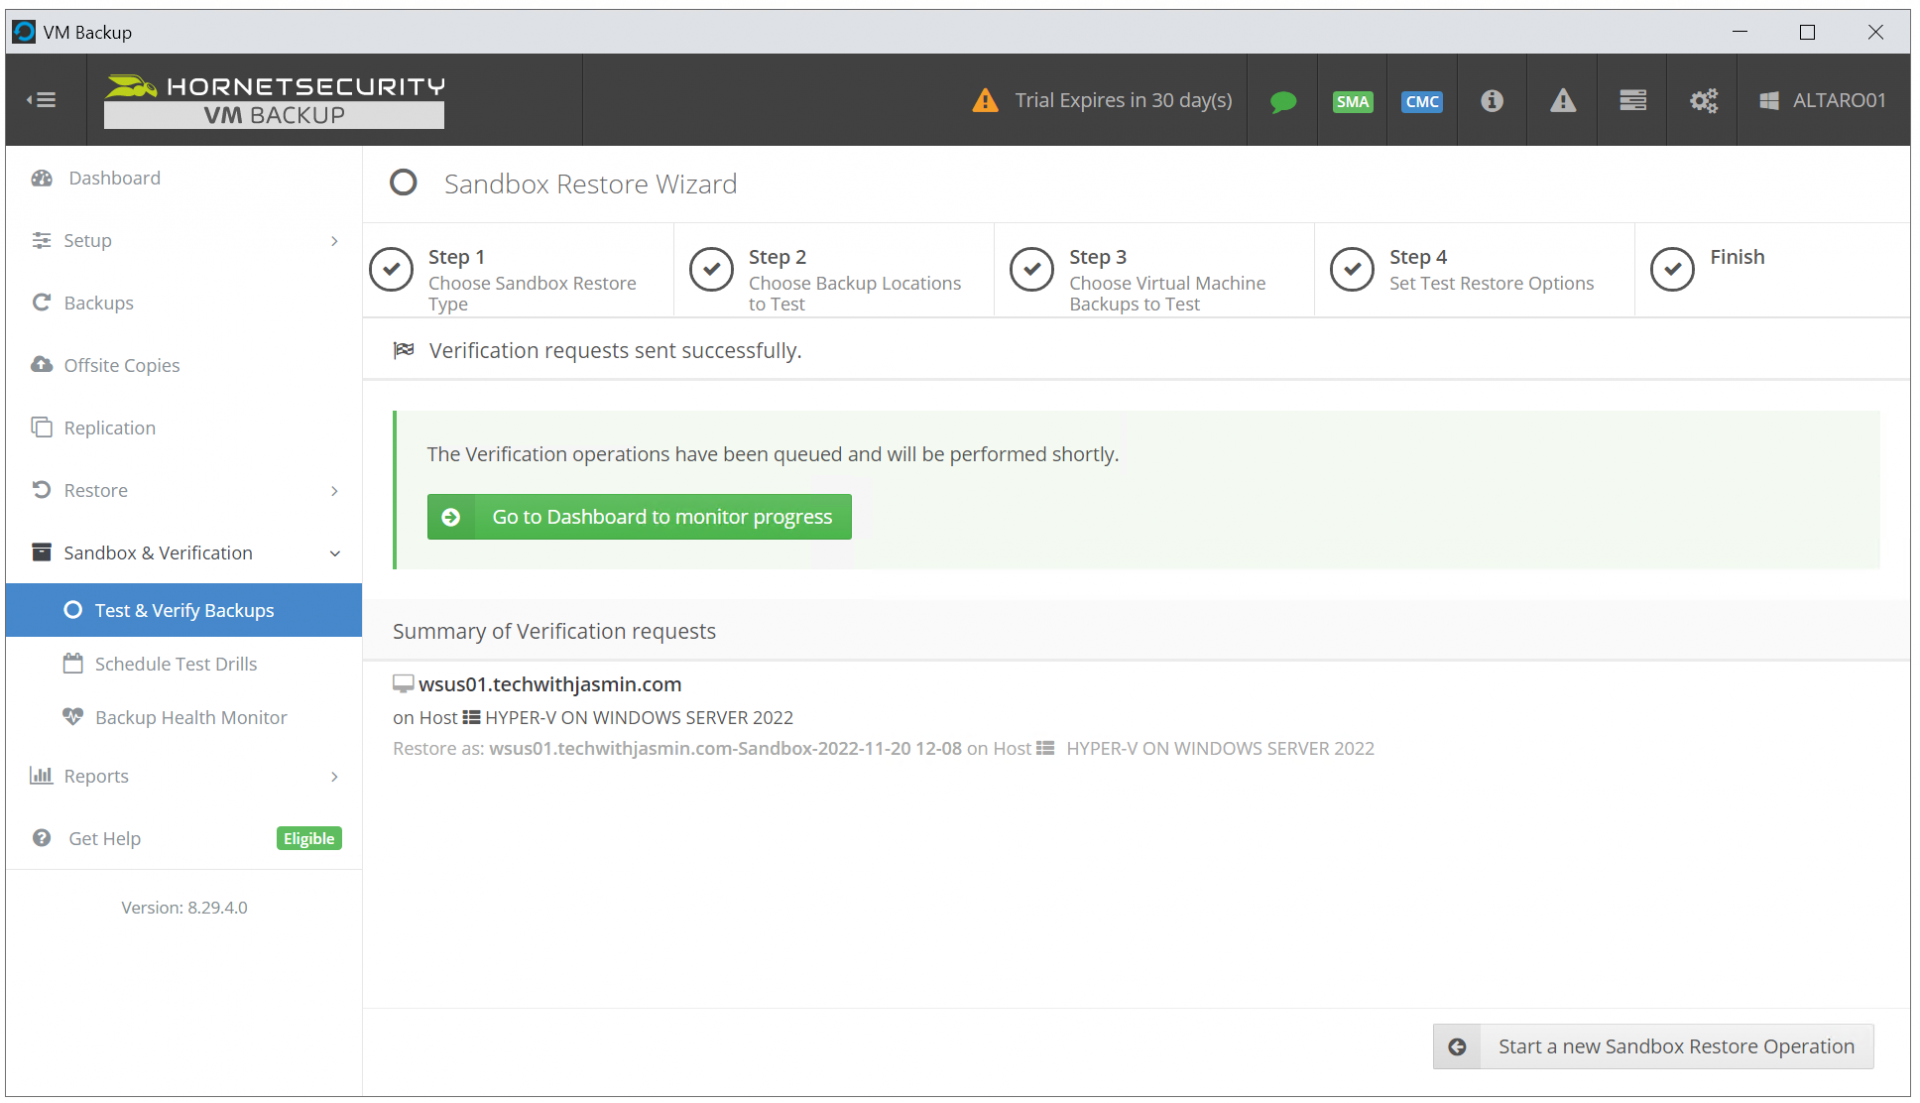Viewport: 1920px width, 1103px height.
Task: Collapse the sidebar using the hamburger icon
Action: pyautogui.click(x=42, y=100)
